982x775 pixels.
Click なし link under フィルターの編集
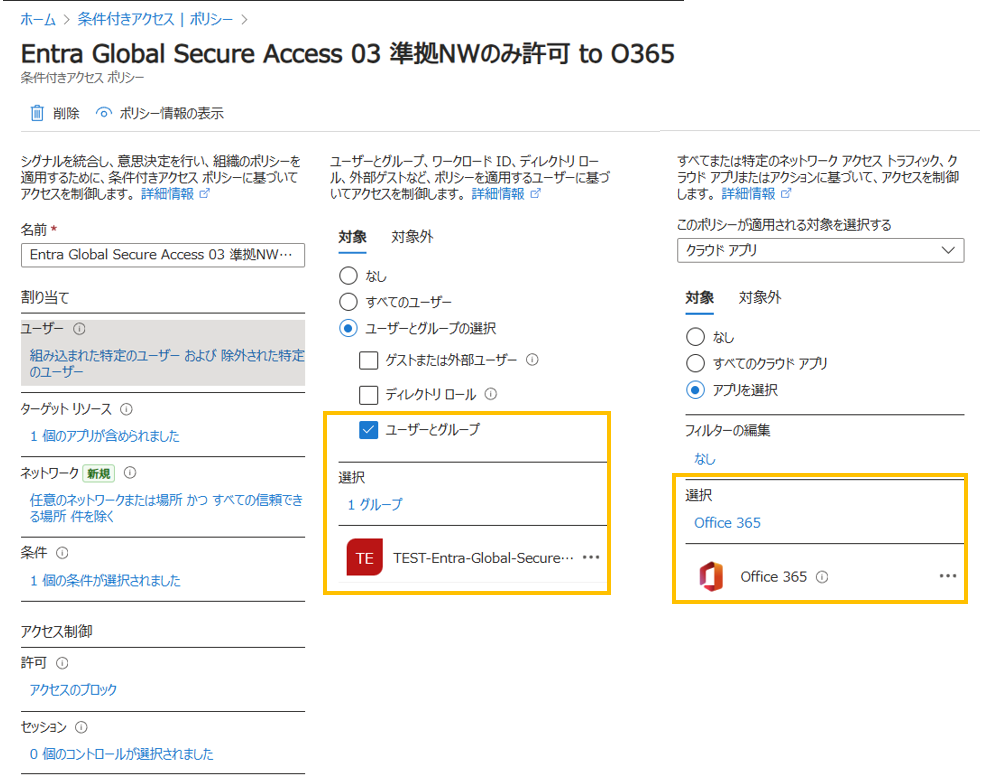[x=705, y=459]
